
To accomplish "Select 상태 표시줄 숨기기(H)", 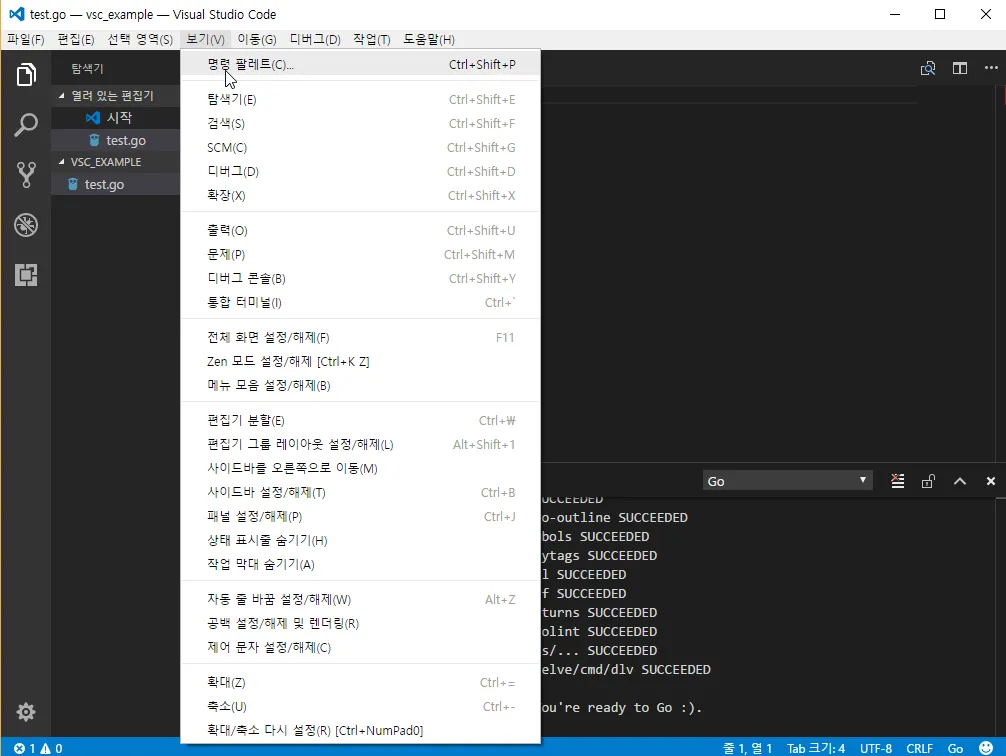I will click(x=361, y=540).
